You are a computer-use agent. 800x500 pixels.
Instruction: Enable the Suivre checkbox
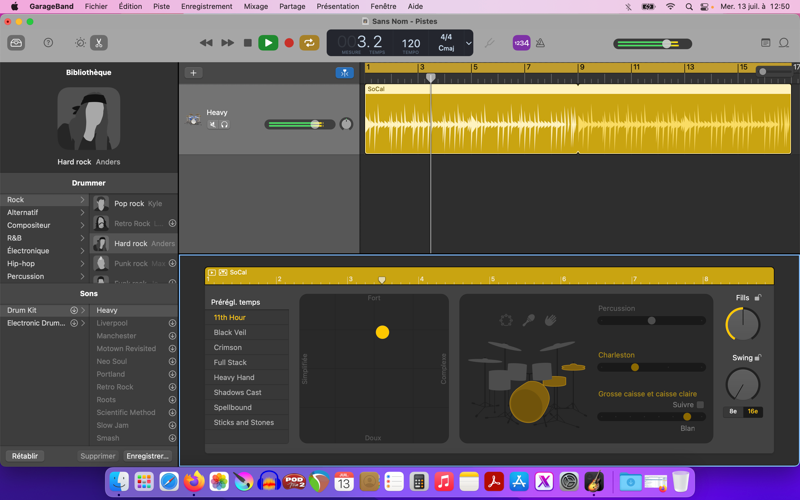click(x=700, y=405)
